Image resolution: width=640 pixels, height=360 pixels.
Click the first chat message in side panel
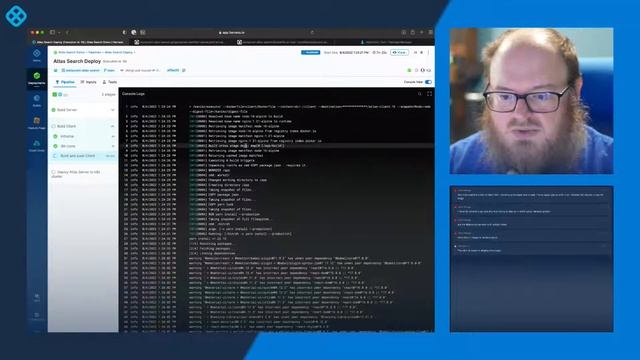click(531, 195)
